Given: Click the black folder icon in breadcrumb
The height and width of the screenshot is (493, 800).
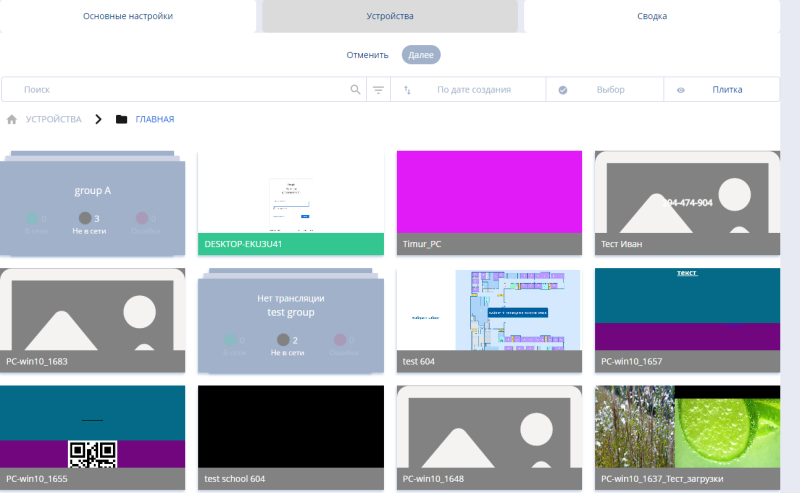Looking at the screenshot, I should tap(121, 119).
